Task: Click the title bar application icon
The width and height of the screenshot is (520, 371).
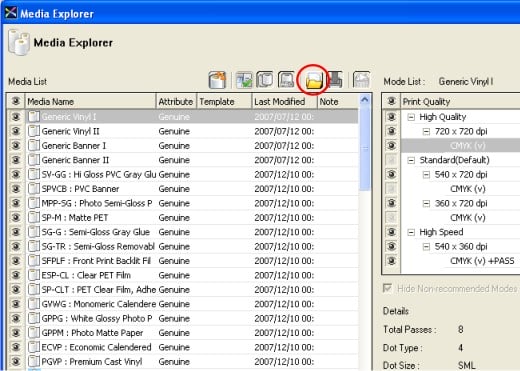Action: tap(11, 13)
